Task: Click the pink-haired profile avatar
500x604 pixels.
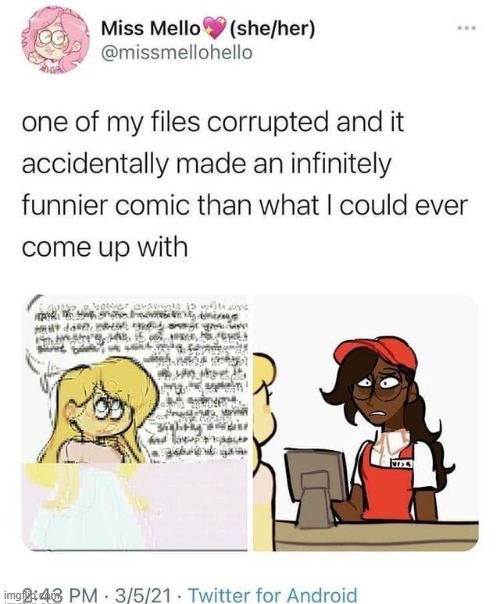Action: pyautogui.click(x=55, y=40)
